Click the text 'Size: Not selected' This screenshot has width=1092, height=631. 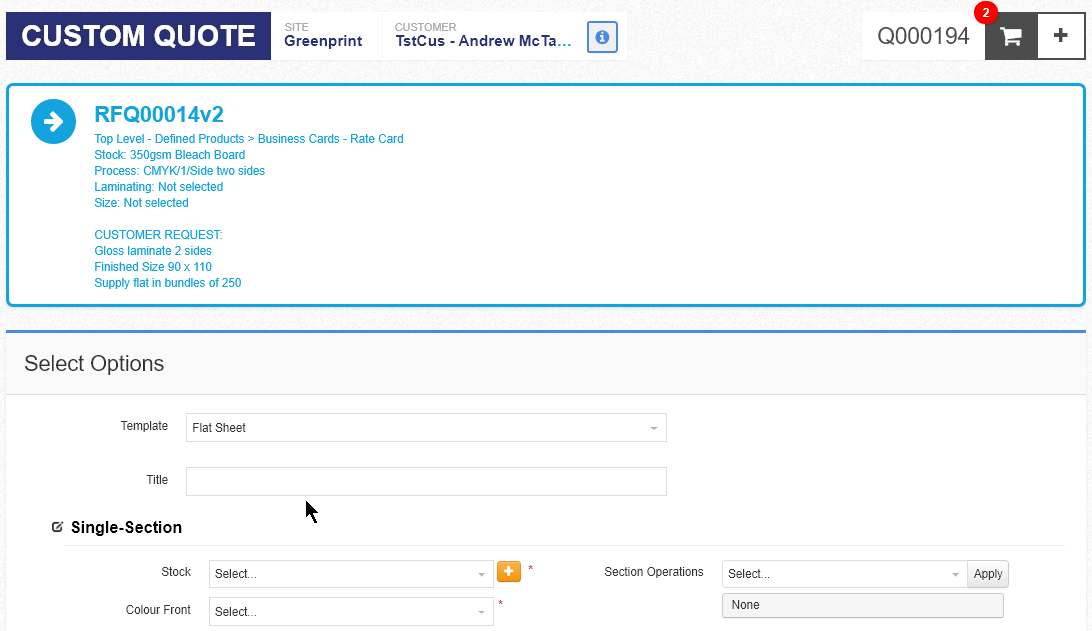pyautogui.click(x=141, y=203)
